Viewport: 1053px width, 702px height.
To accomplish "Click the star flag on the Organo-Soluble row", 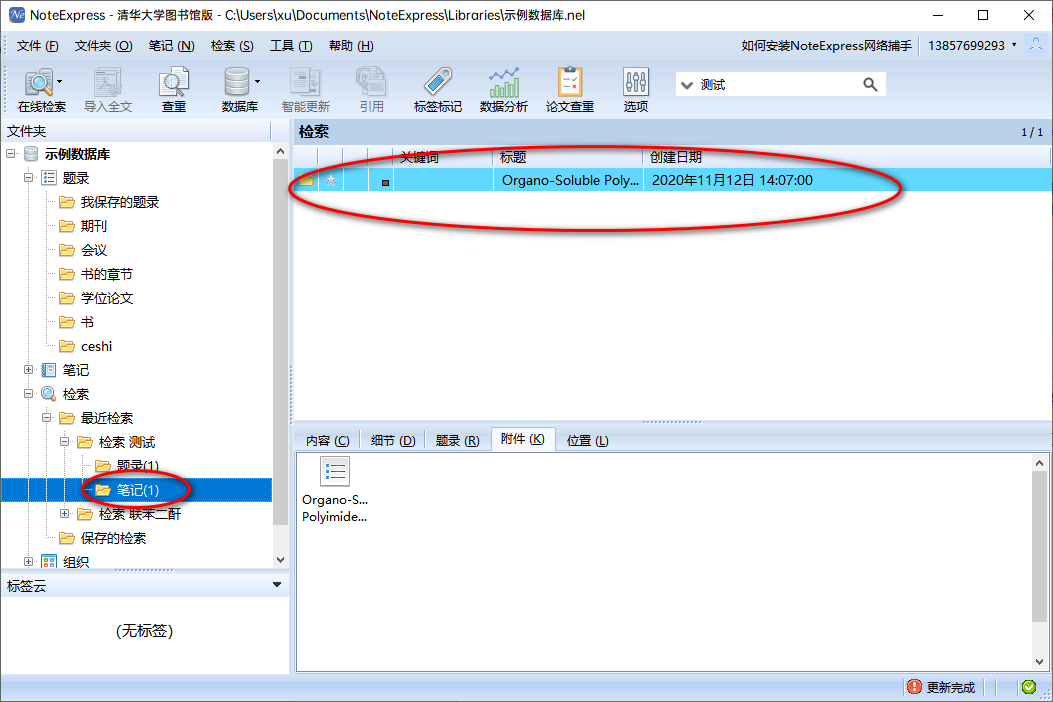I will pyautogui.click(x=330, y=180).
